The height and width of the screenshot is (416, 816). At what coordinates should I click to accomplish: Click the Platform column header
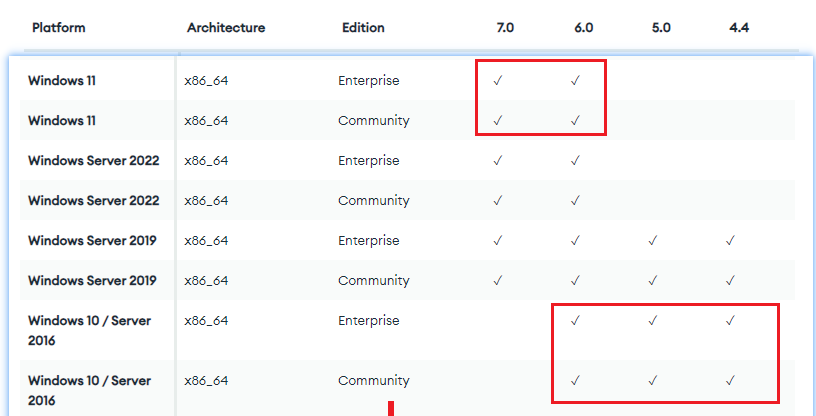coord(59,28)
